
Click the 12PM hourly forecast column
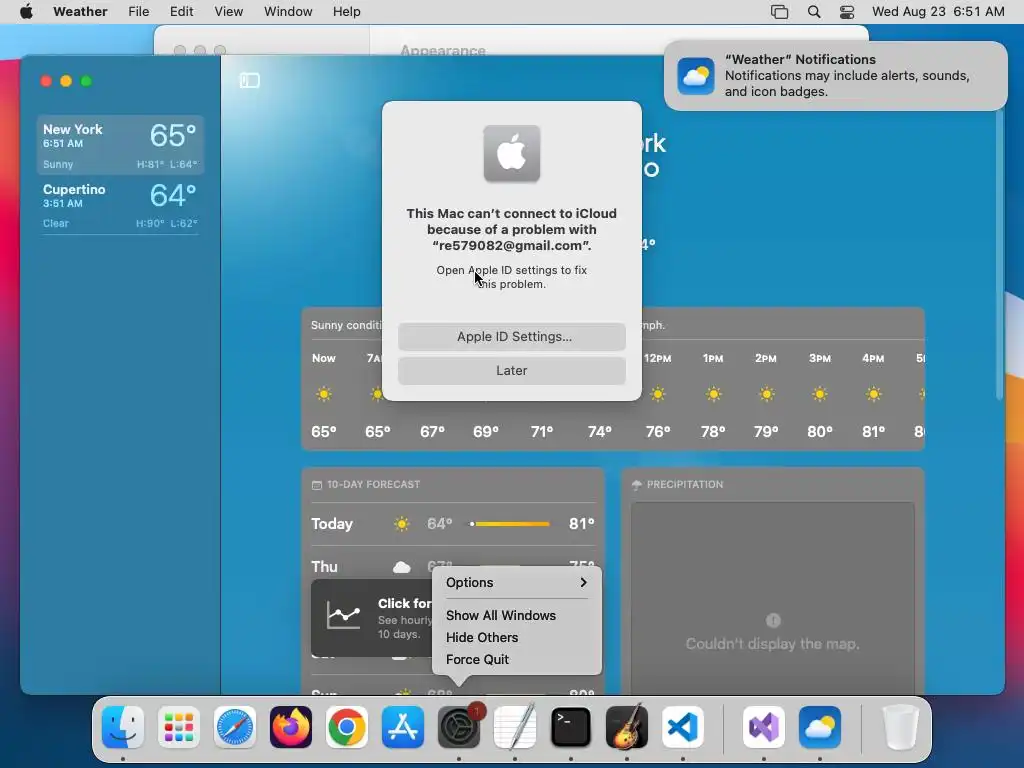(658, 394)
